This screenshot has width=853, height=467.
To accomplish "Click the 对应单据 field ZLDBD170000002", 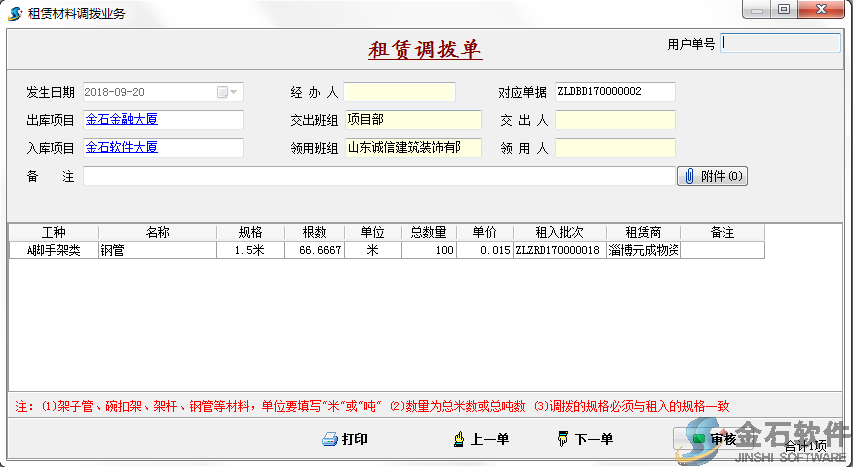I will 614,92.
